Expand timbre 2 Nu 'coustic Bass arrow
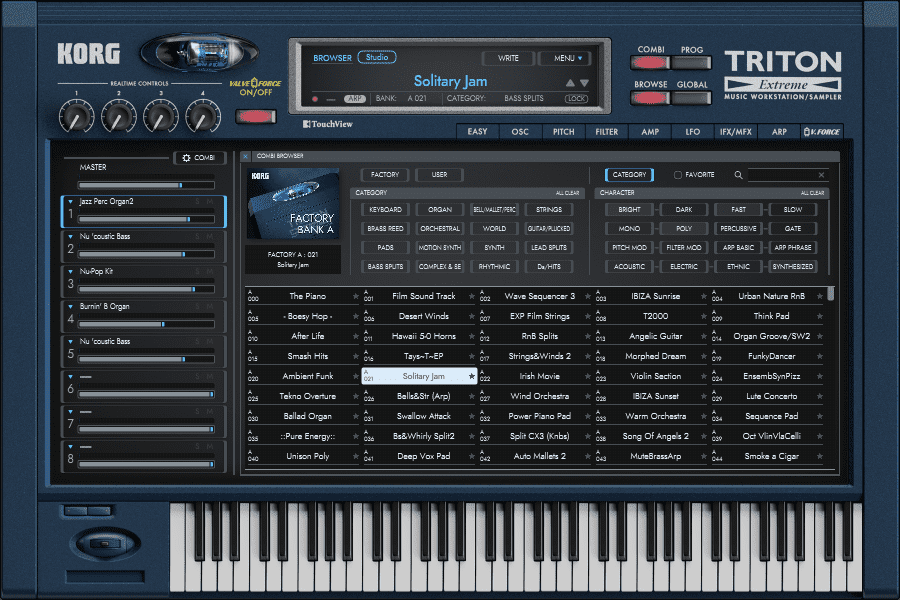Image resolution: width=900 pixels, height=600 pixels. [71, 237]
